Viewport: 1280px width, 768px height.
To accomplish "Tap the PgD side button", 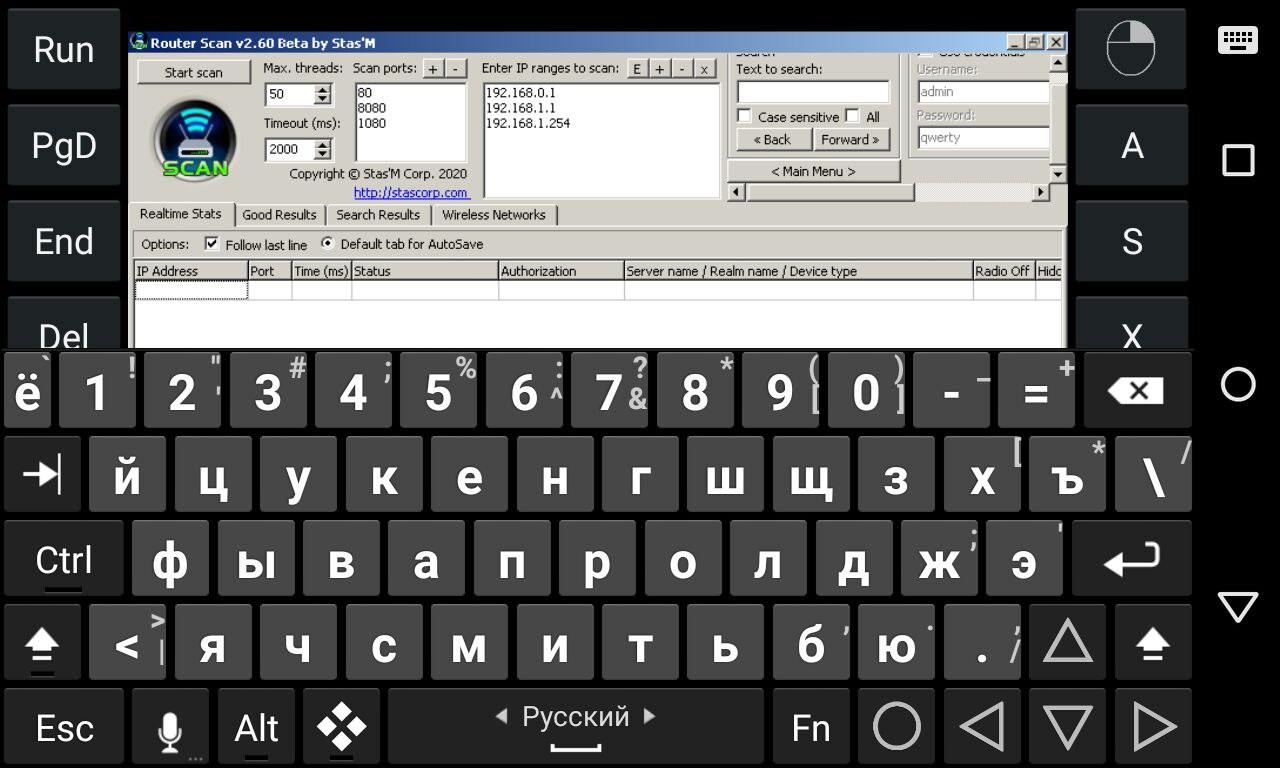I will pos(64,146).
